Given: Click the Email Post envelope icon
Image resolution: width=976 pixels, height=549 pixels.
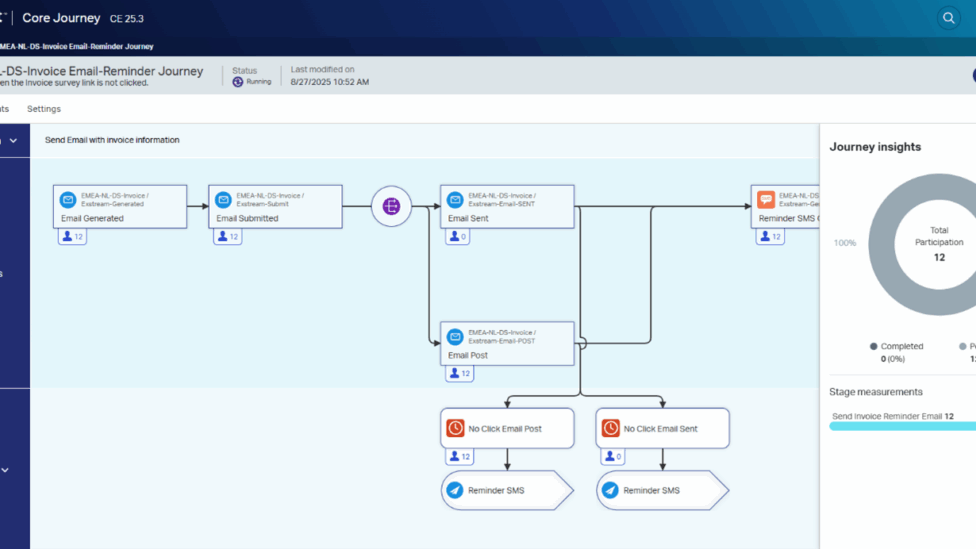Looking at the screenshot, I should coord(455,337).
